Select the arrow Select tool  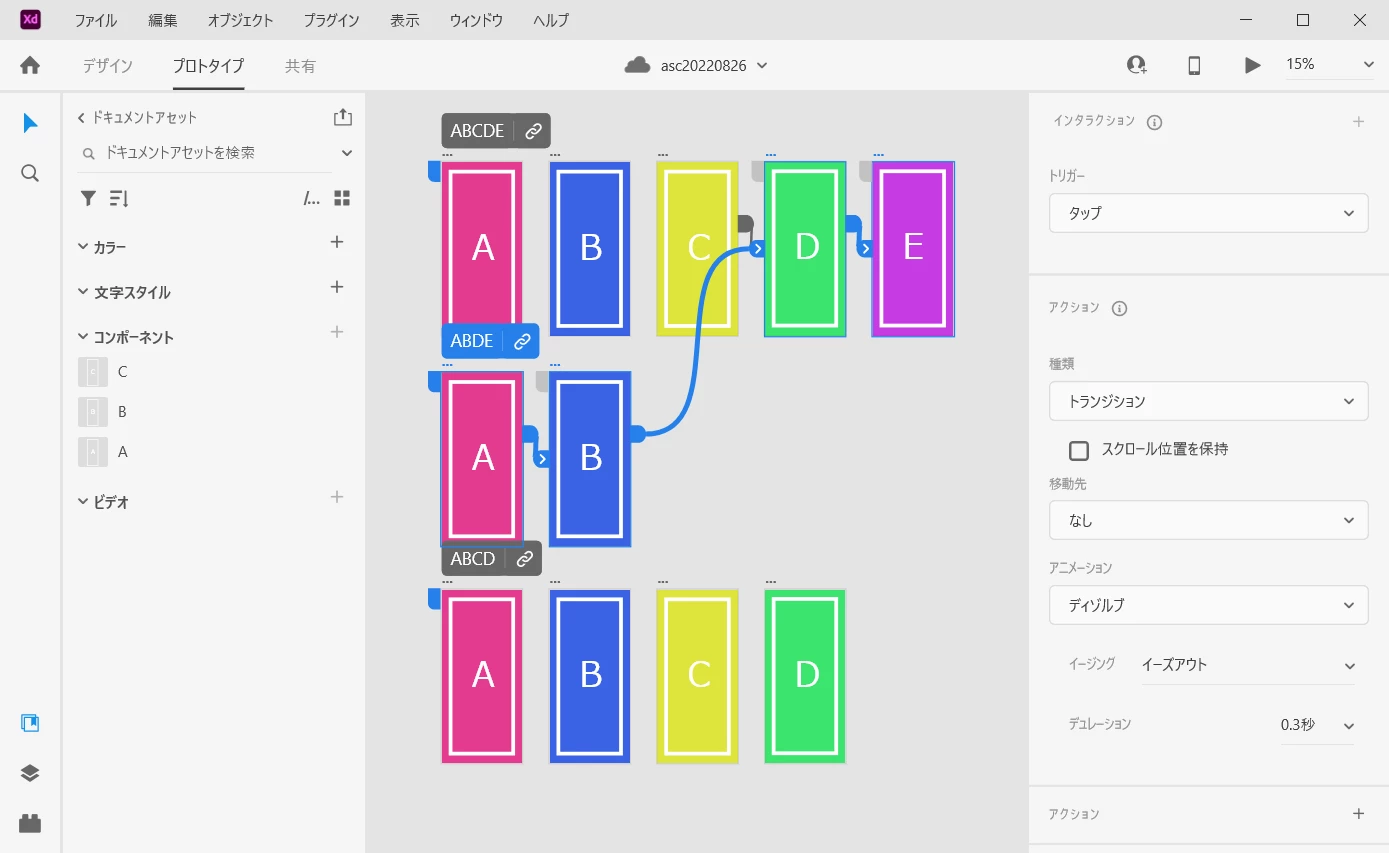30,123
